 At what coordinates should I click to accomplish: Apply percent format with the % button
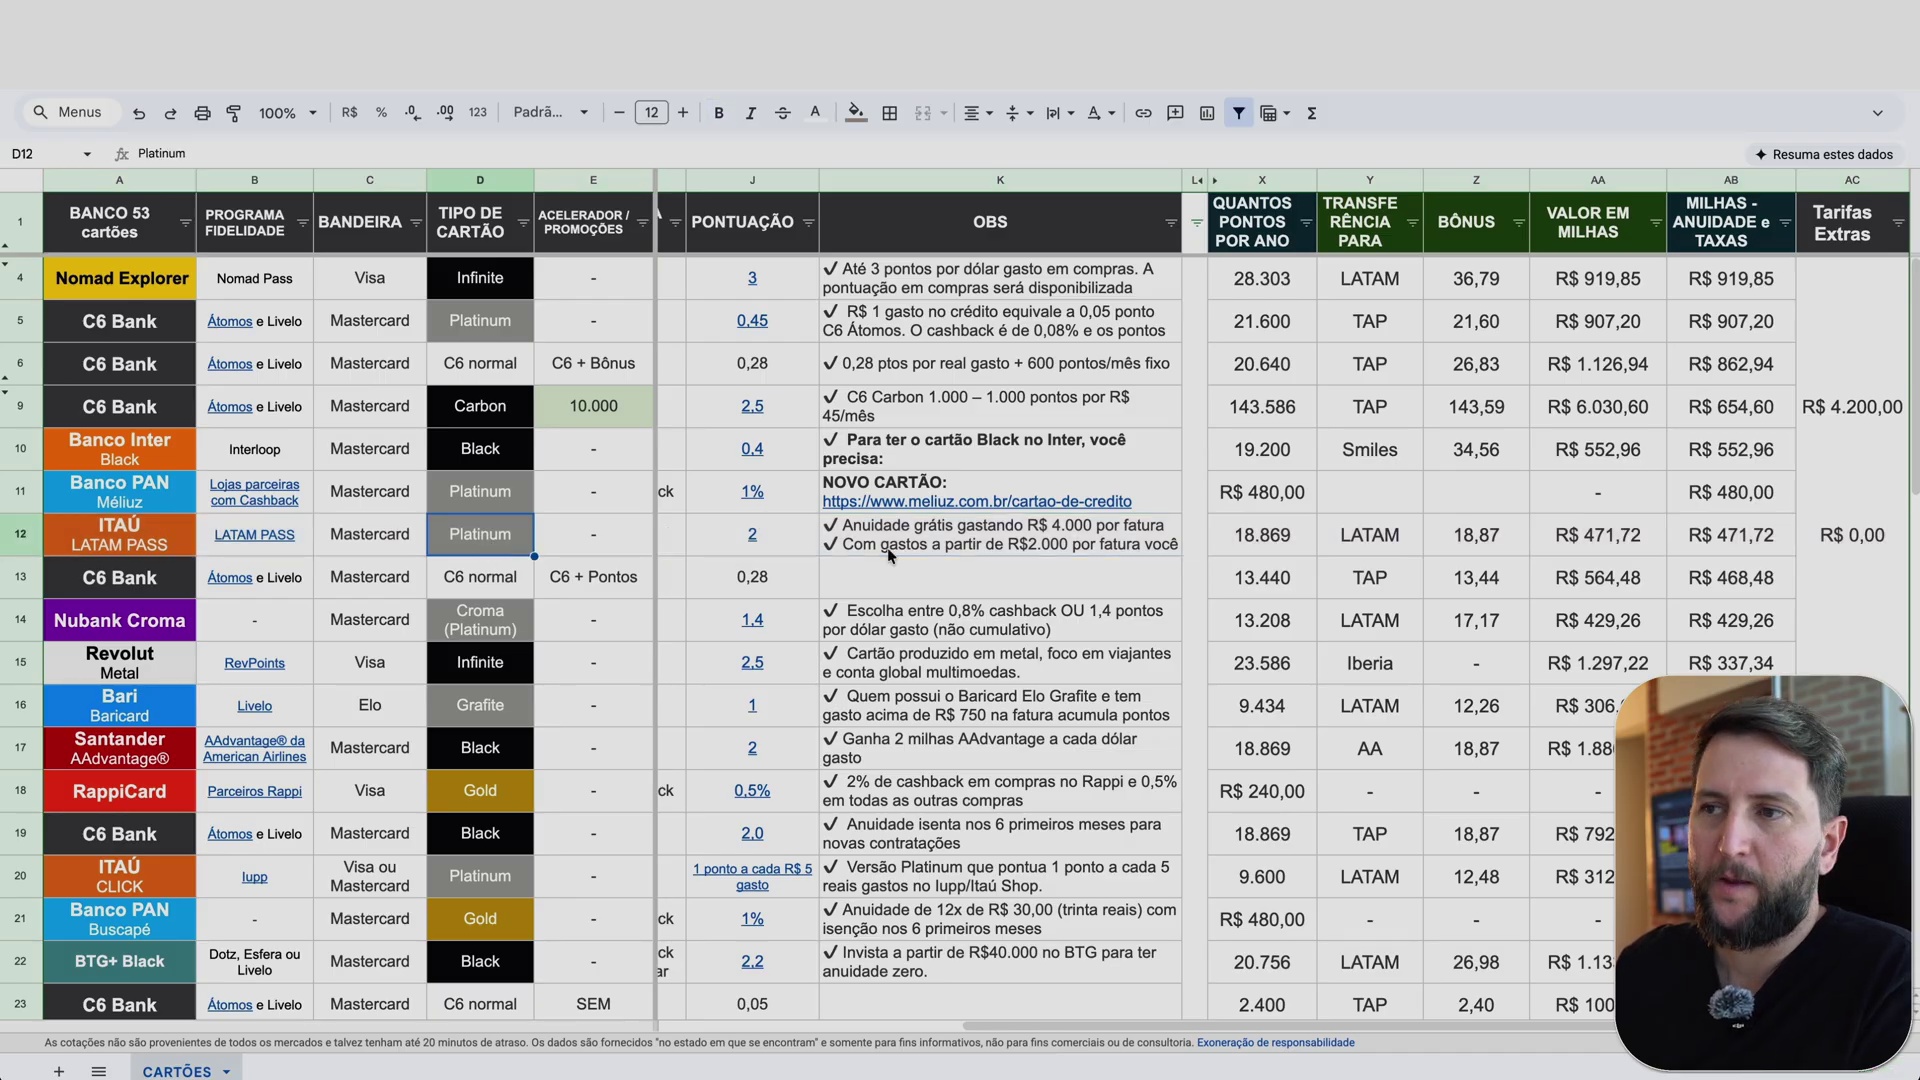pyautogui.click(x=381, y=113)
